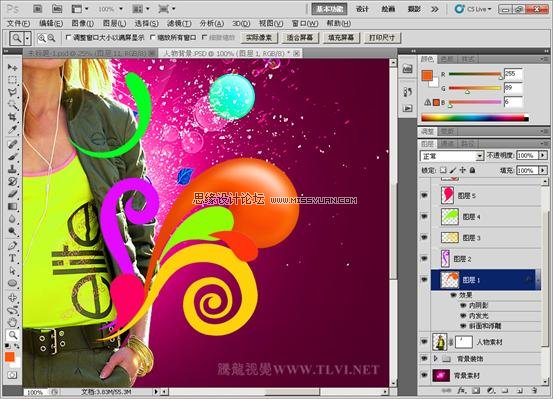Select the Pen tool
This screenshot has width=553, height=399.
tap(12, 246)
